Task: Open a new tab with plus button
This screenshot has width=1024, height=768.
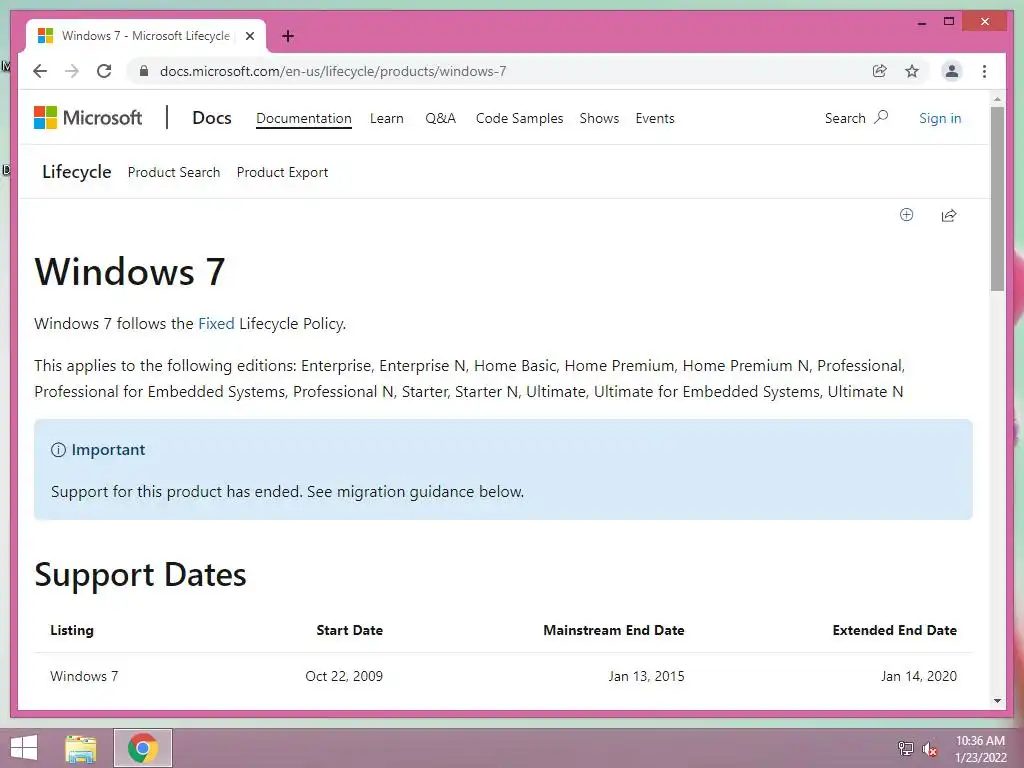Action: pos(288,36)
